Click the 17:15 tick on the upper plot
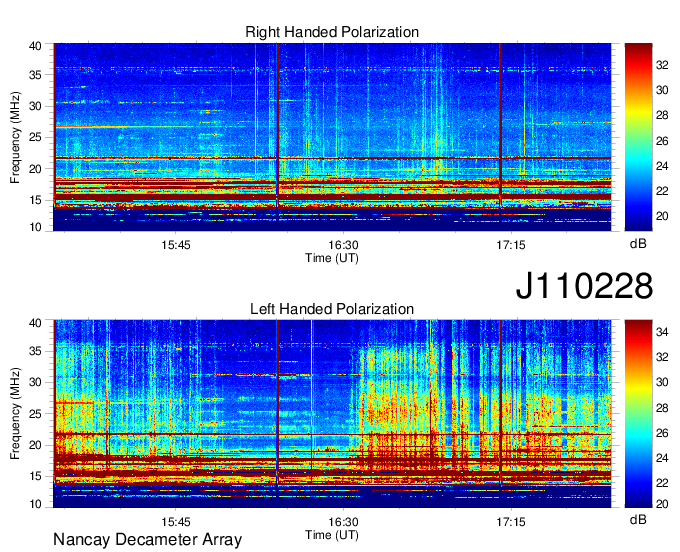 tap(511, 245)
